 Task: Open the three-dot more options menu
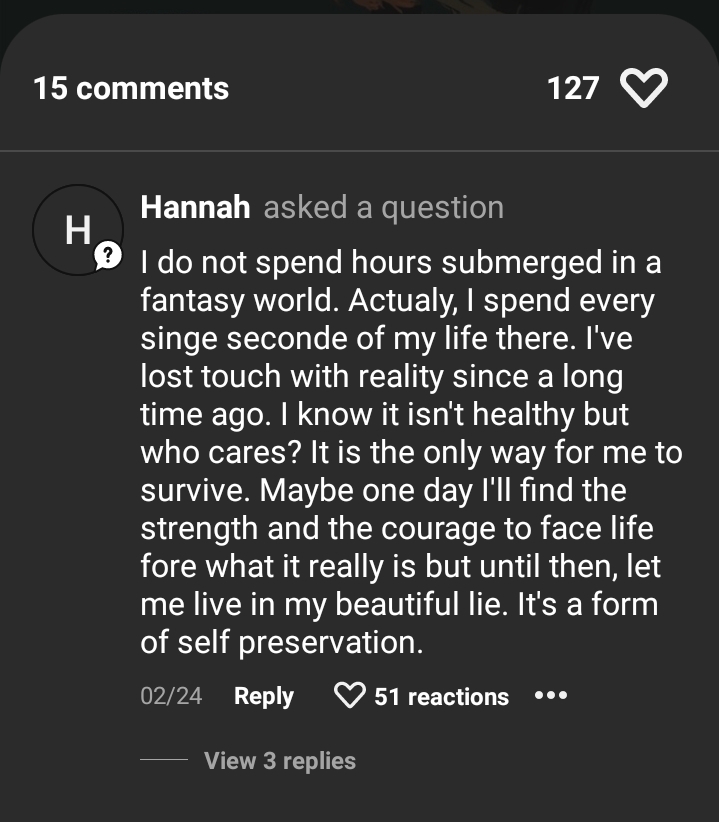[551, 695]
